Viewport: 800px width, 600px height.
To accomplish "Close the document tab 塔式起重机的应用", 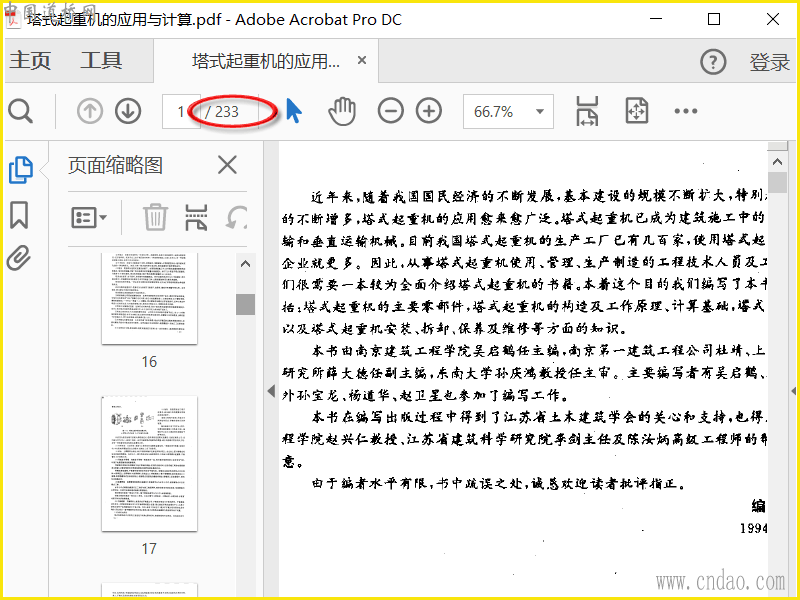I will click(362, 60).
